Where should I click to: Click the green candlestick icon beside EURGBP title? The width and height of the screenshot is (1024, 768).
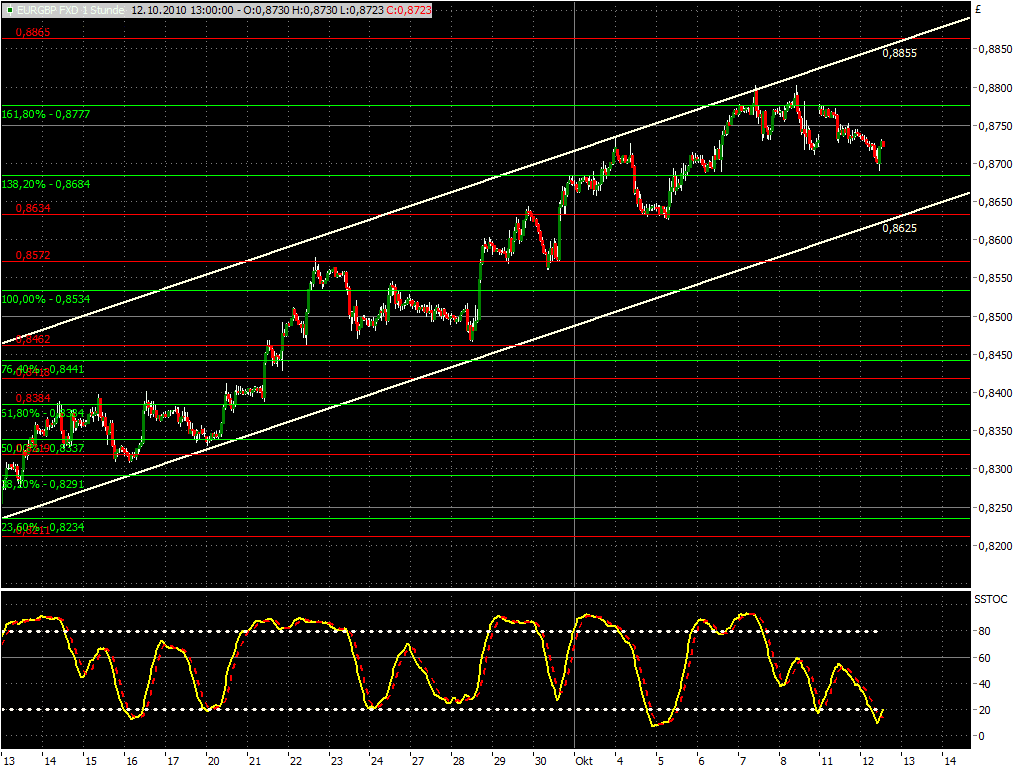coord(9,10)
